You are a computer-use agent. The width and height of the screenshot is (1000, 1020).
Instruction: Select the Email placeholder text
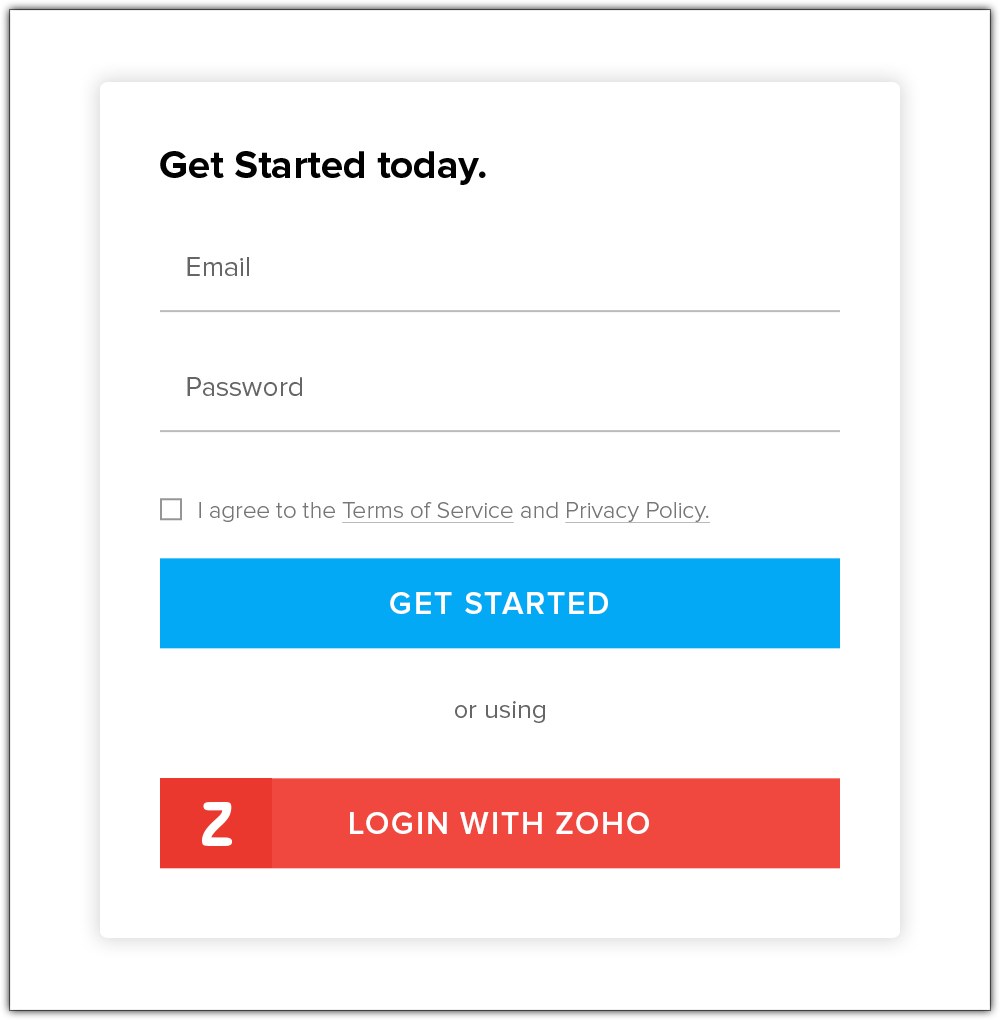[218, 267]
